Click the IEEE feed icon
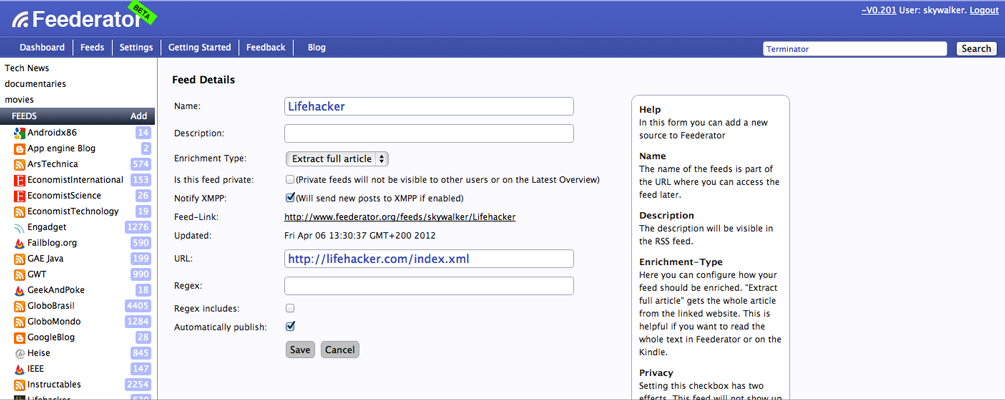 tap(19, 369)
